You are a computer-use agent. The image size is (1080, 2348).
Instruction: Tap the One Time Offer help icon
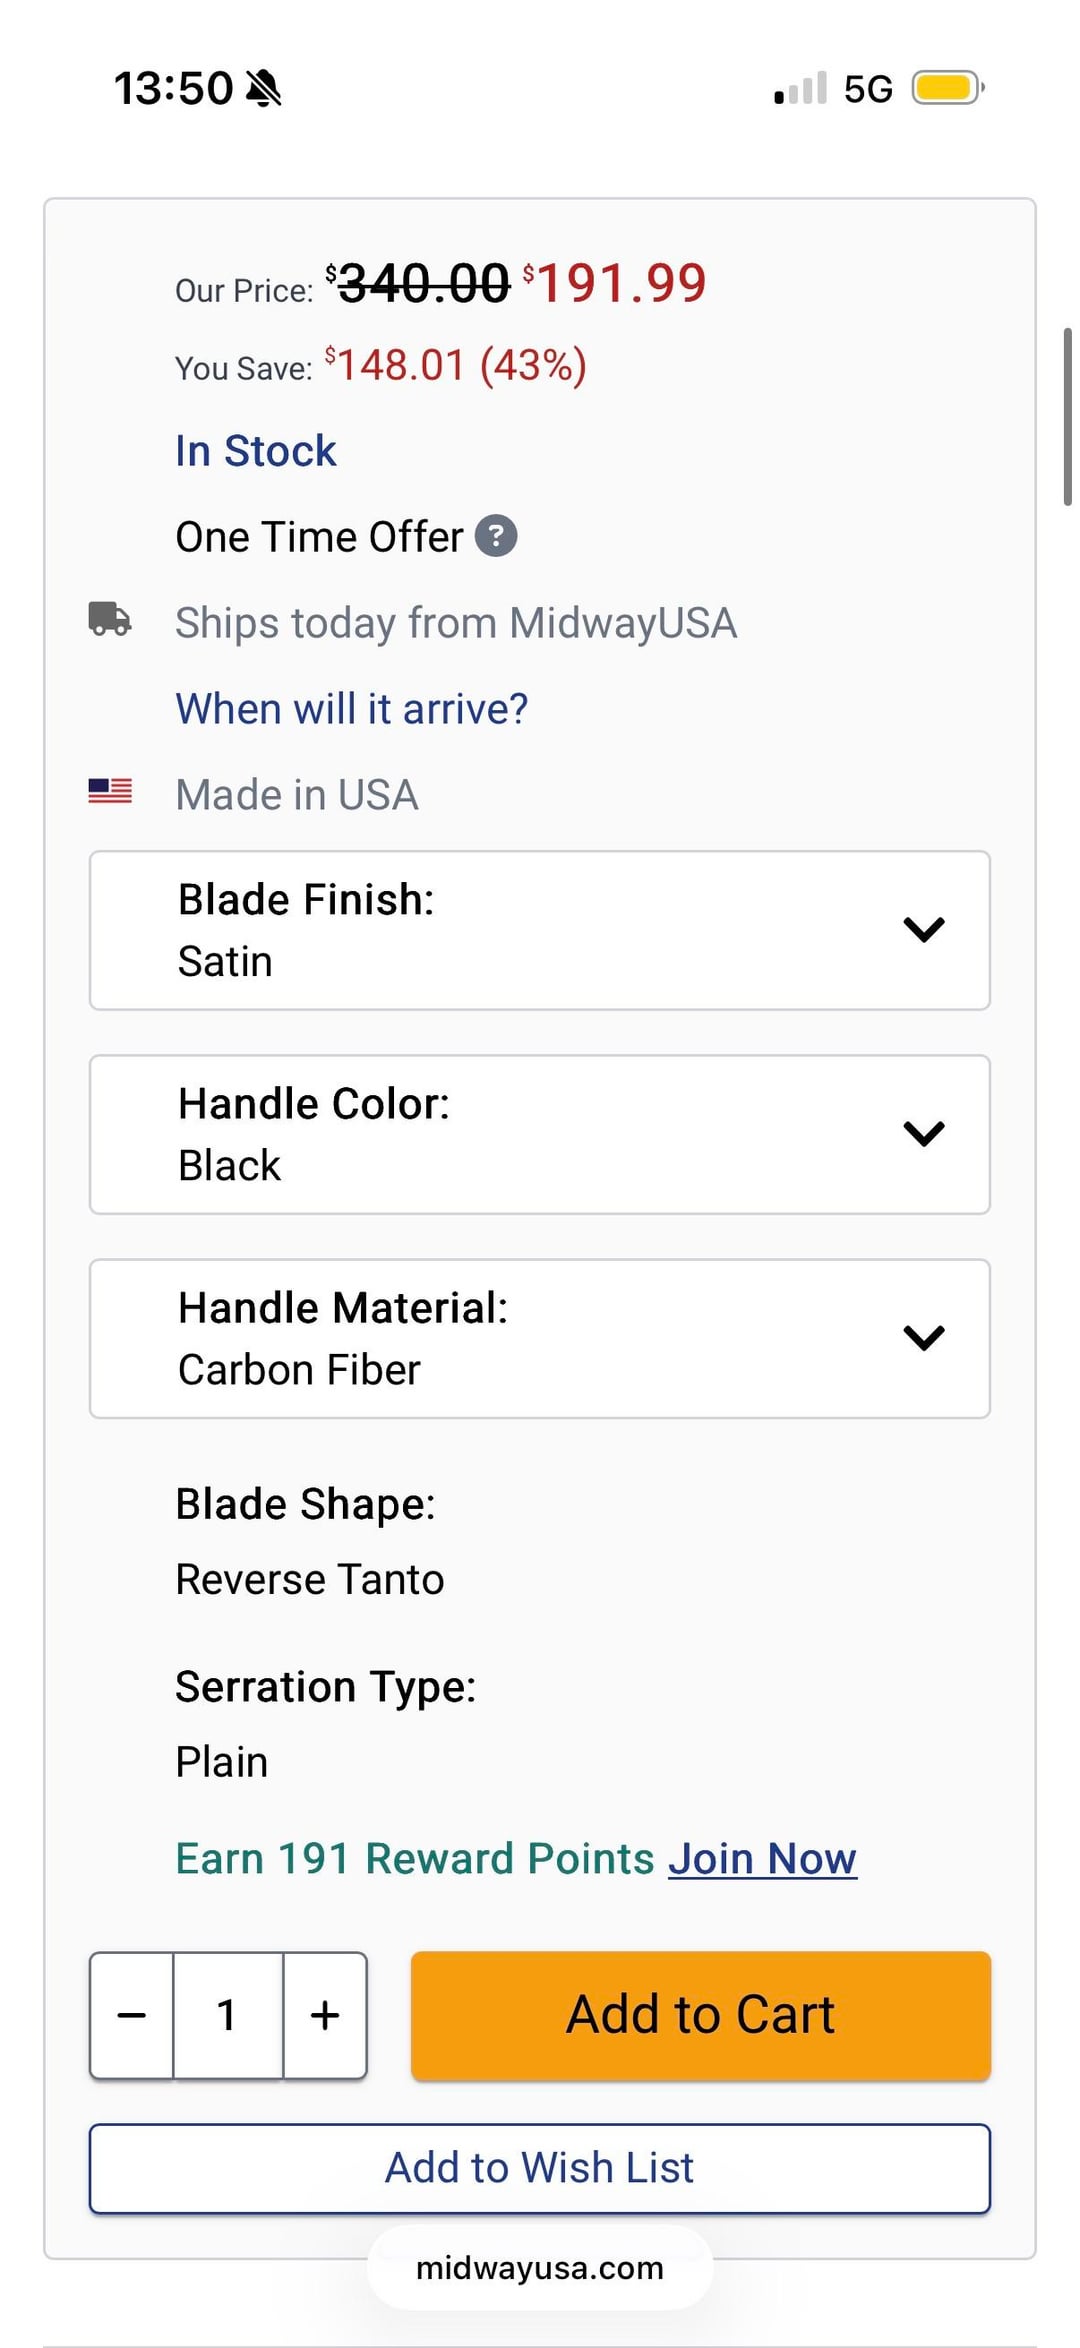coord(495,536)
